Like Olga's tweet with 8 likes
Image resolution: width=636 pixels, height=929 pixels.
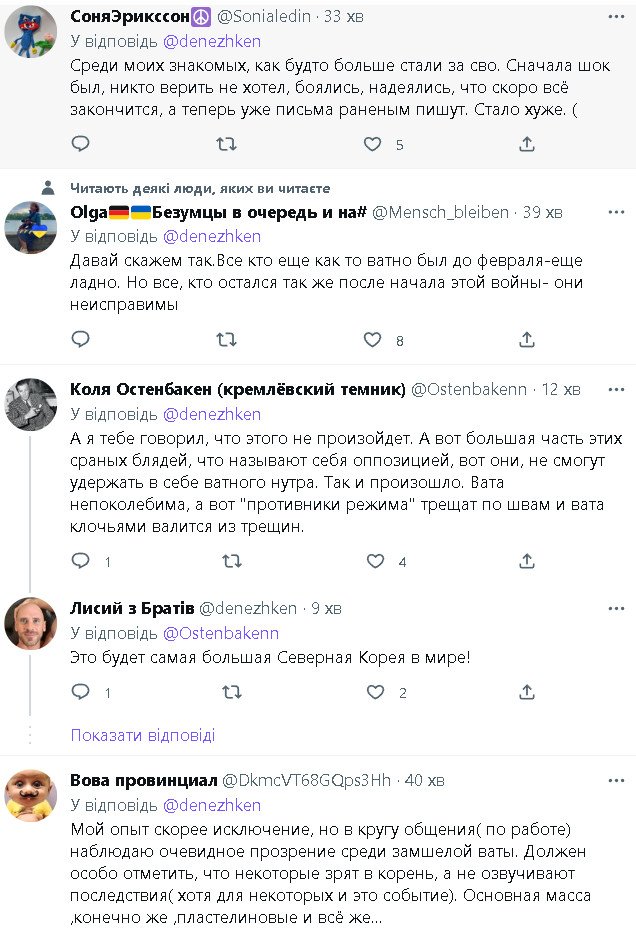pos(373,340)
